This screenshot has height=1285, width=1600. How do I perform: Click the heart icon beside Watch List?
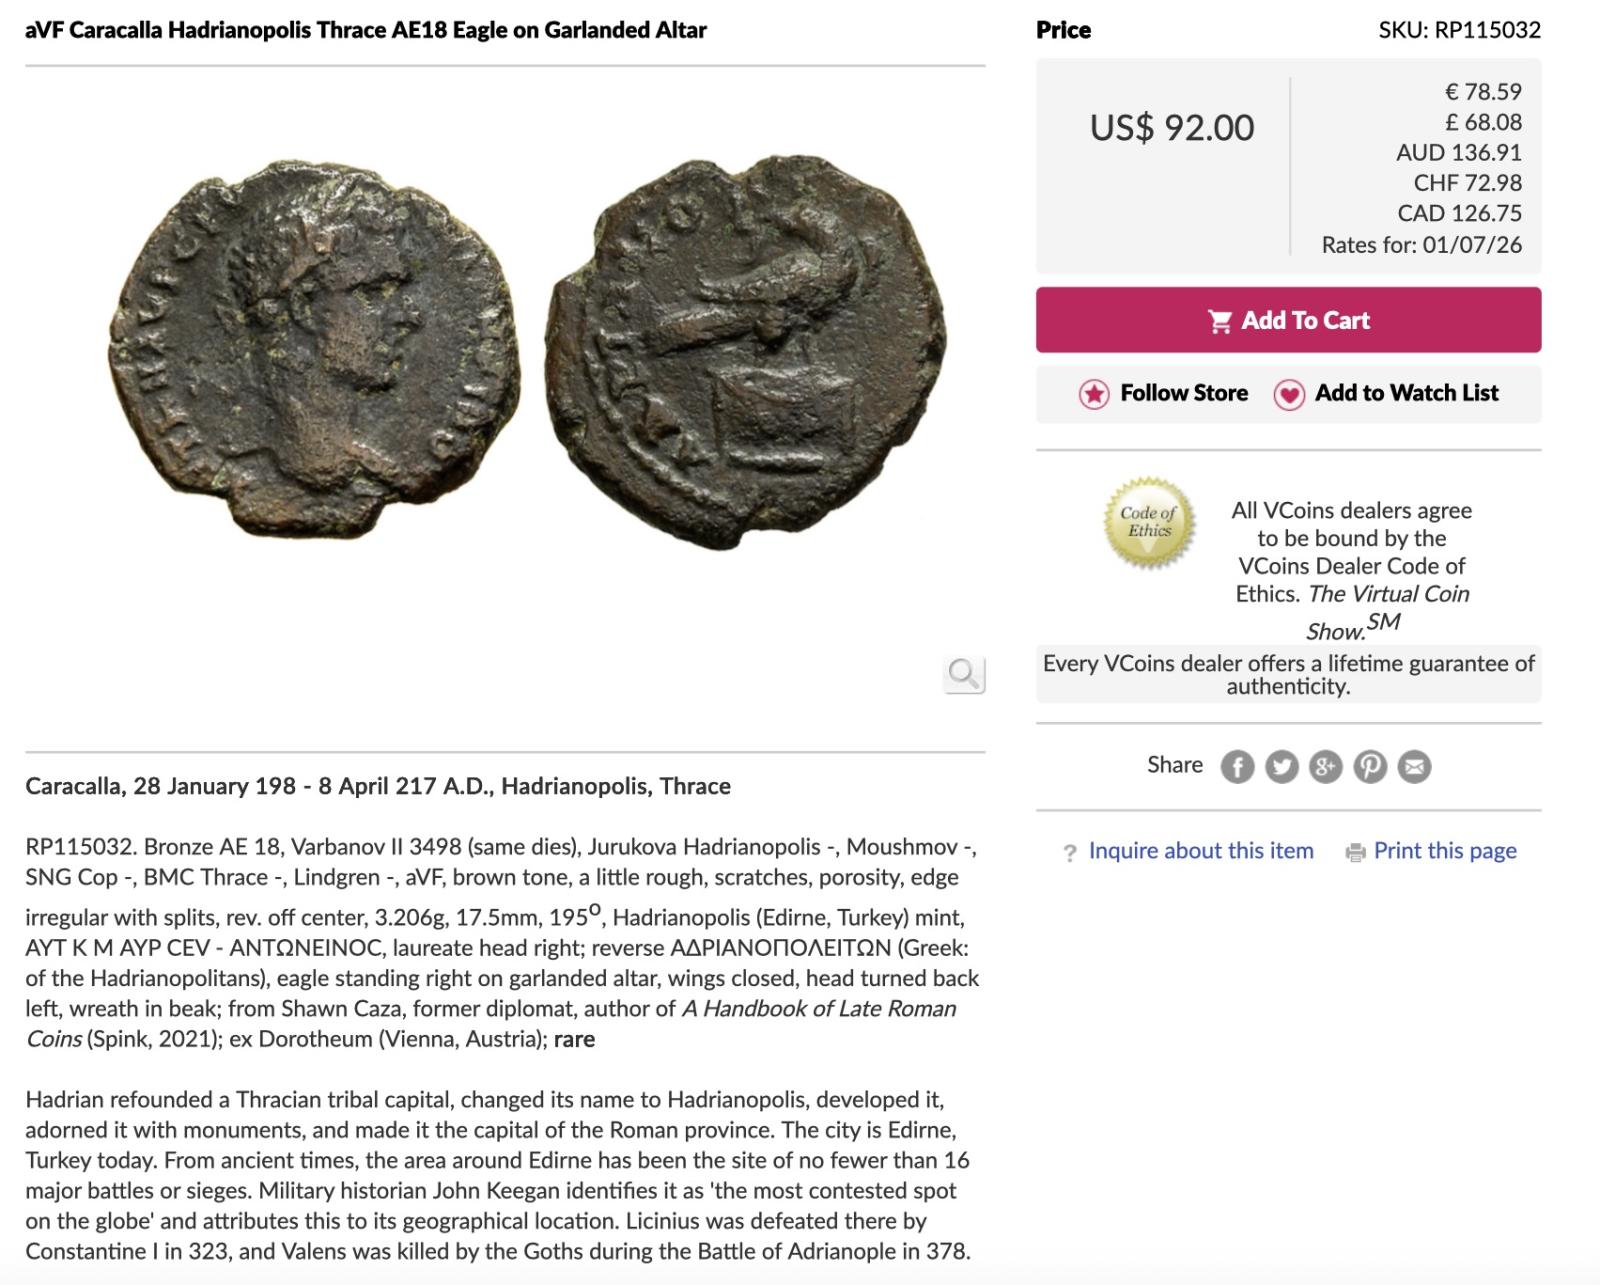coord(1289,394)
